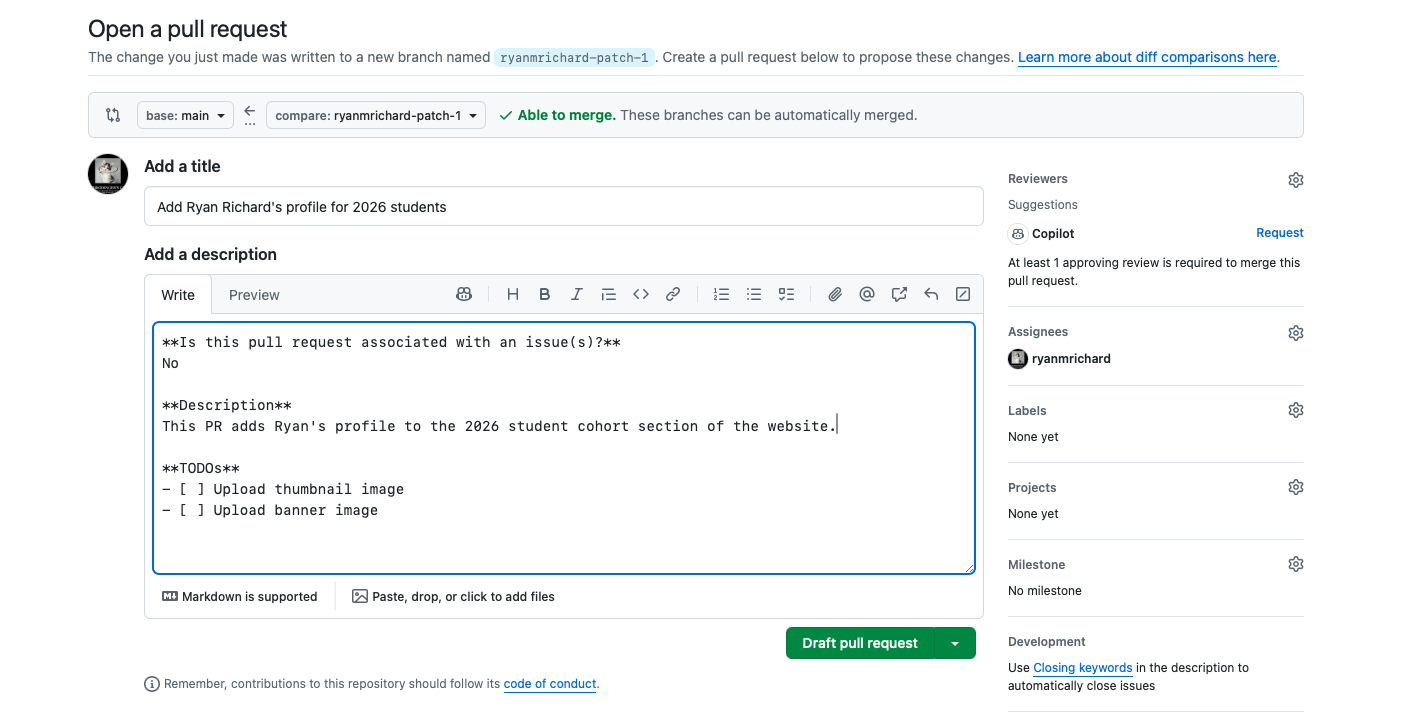Attach files using the paperclip icon
This screenshot has width=1412, height=728.
(x=835, y=294)
